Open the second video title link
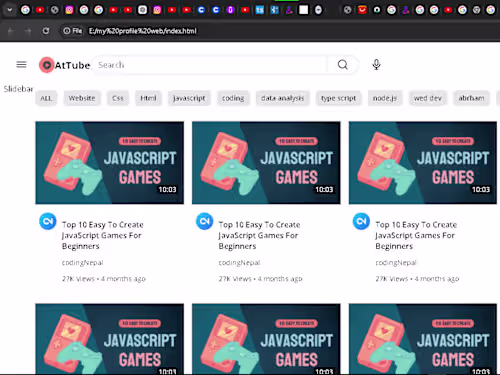 pyautogui.click(x=259, y=235)
